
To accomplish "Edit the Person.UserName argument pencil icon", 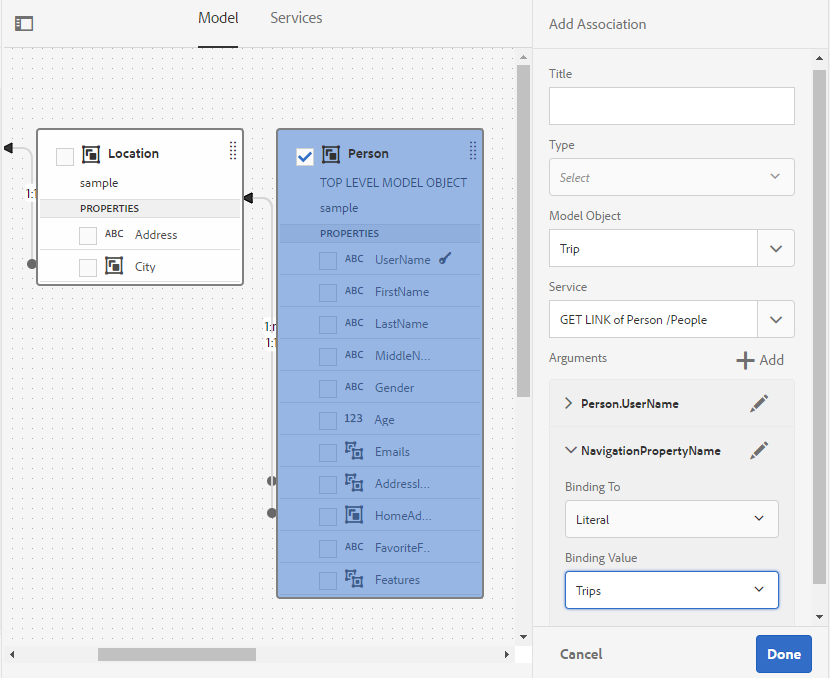I will 759,403.
